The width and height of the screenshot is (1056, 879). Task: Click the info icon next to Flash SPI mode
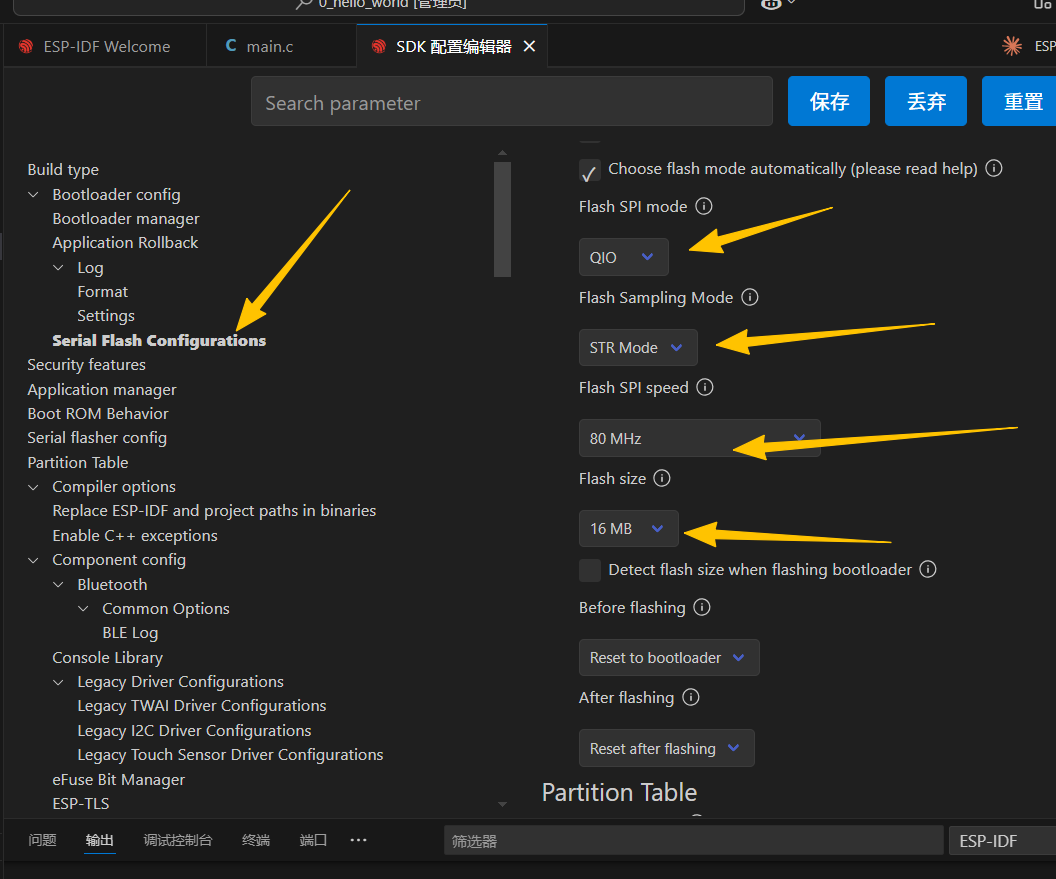703,206
